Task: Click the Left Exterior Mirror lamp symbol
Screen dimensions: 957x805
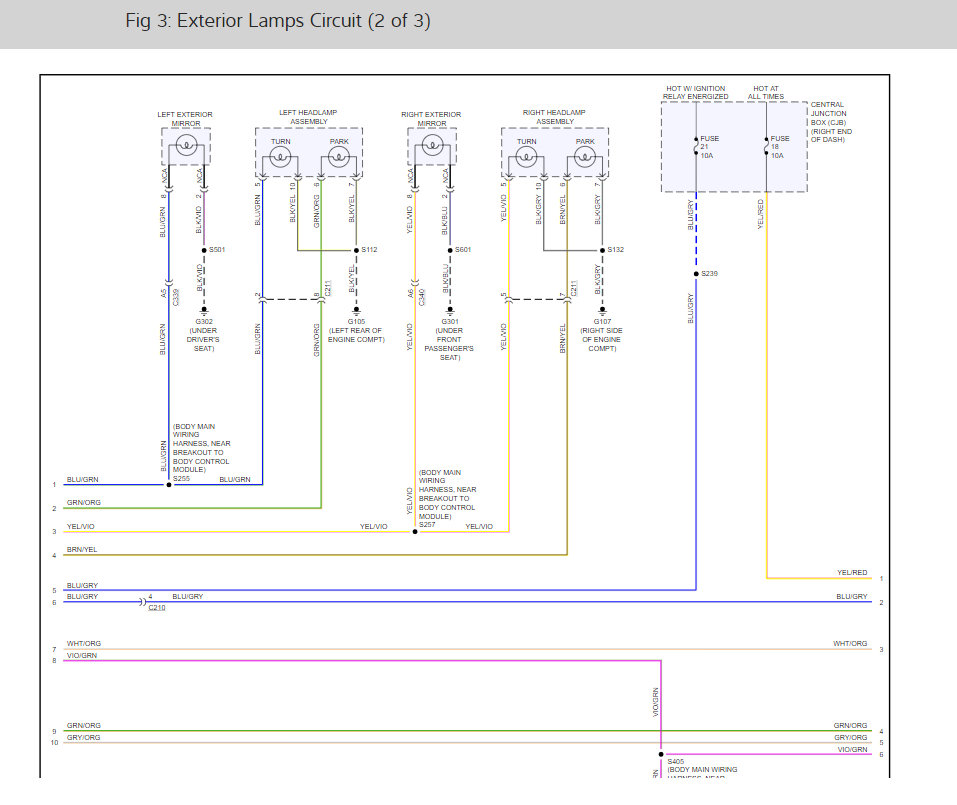Action: (186, 145)
